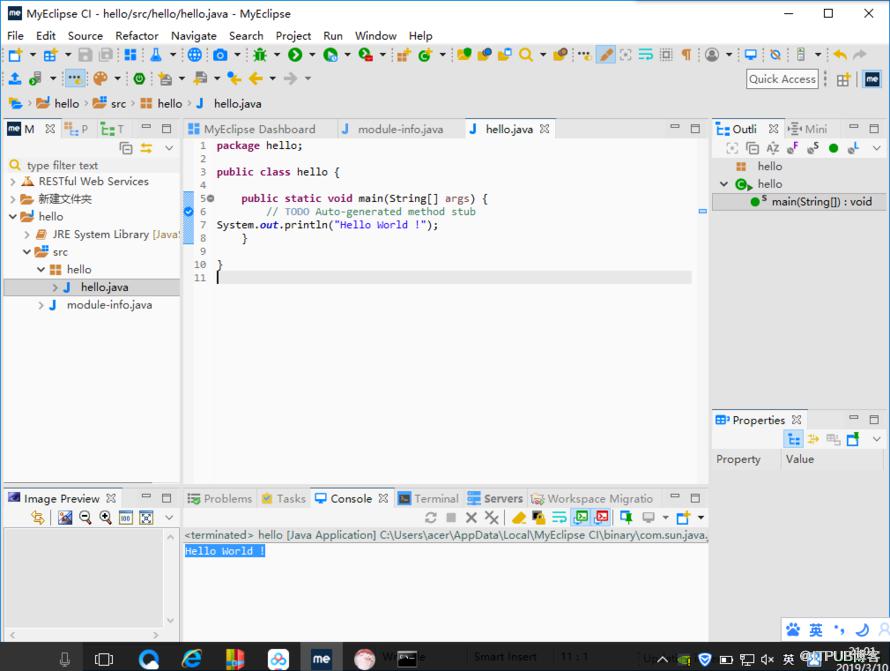Viewport: 890px width, 671px height.
Task: Collapse the src folder in the tree
Action: click(x=27, y=252)
